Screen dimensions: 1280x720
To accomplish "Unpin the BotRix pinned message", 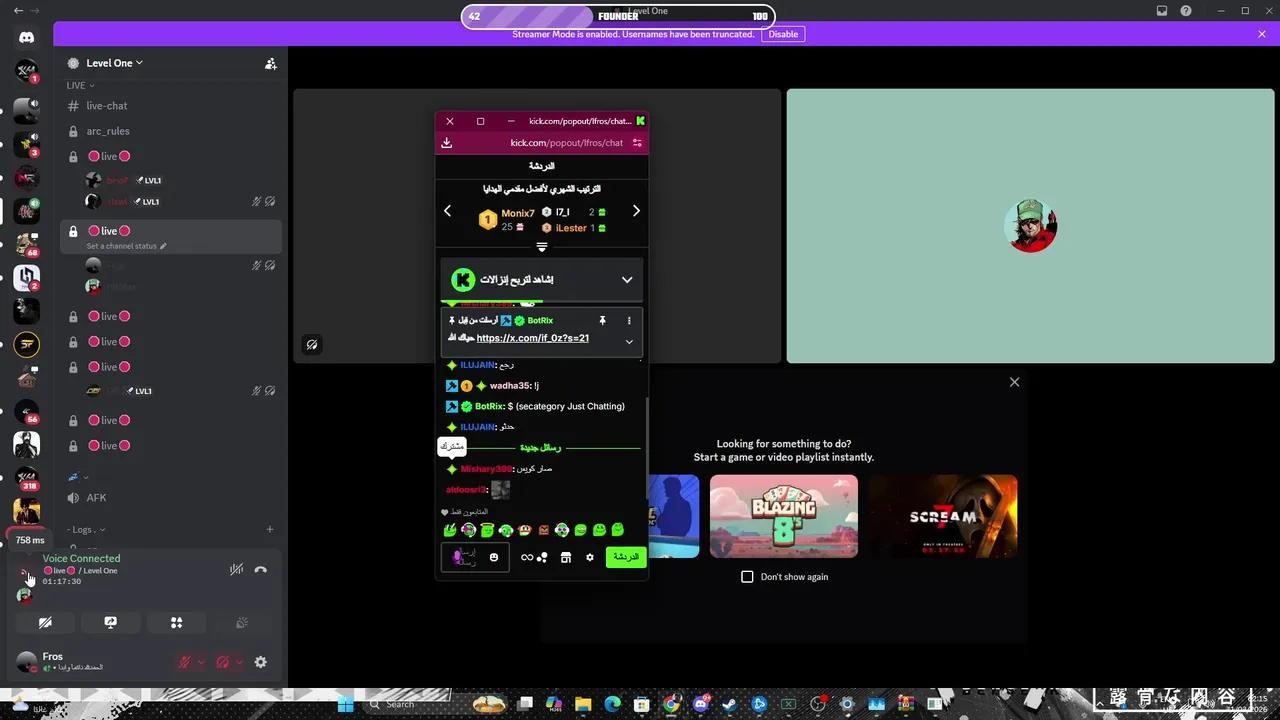I will click(602, 321).
